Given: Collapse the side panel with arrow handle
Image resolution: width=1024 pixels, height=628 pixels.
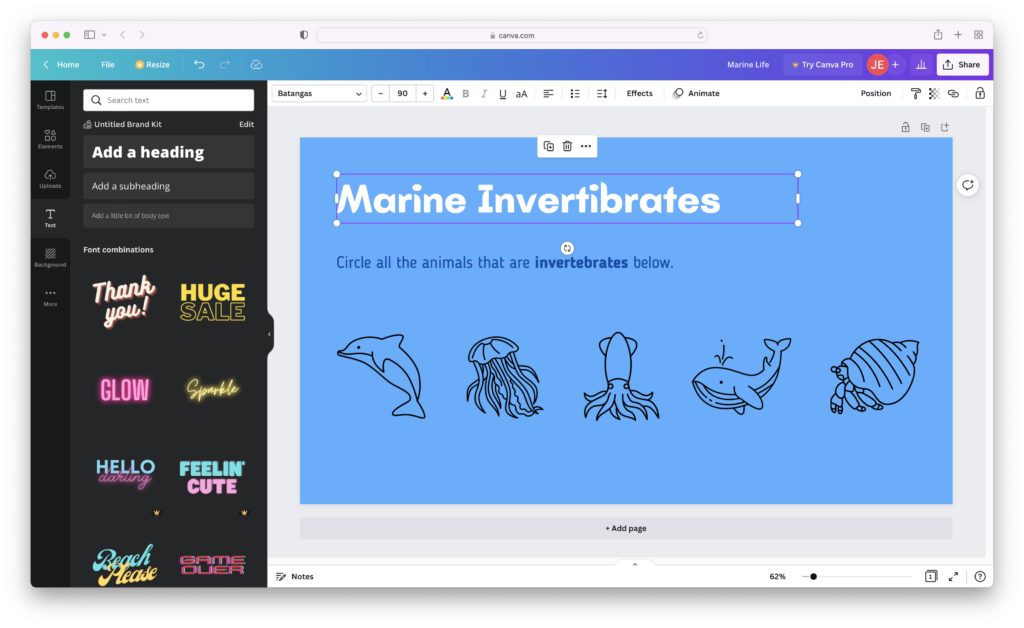Looking at the screenshot, I should pyautogui.click(x=269, y=334).
